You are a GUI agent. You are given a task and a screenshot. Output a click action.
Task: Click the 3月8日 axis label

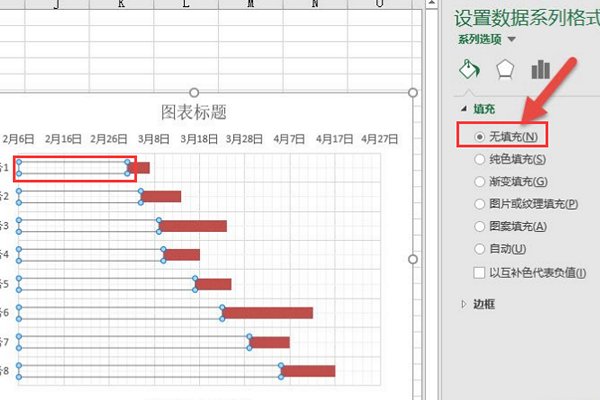154,139
